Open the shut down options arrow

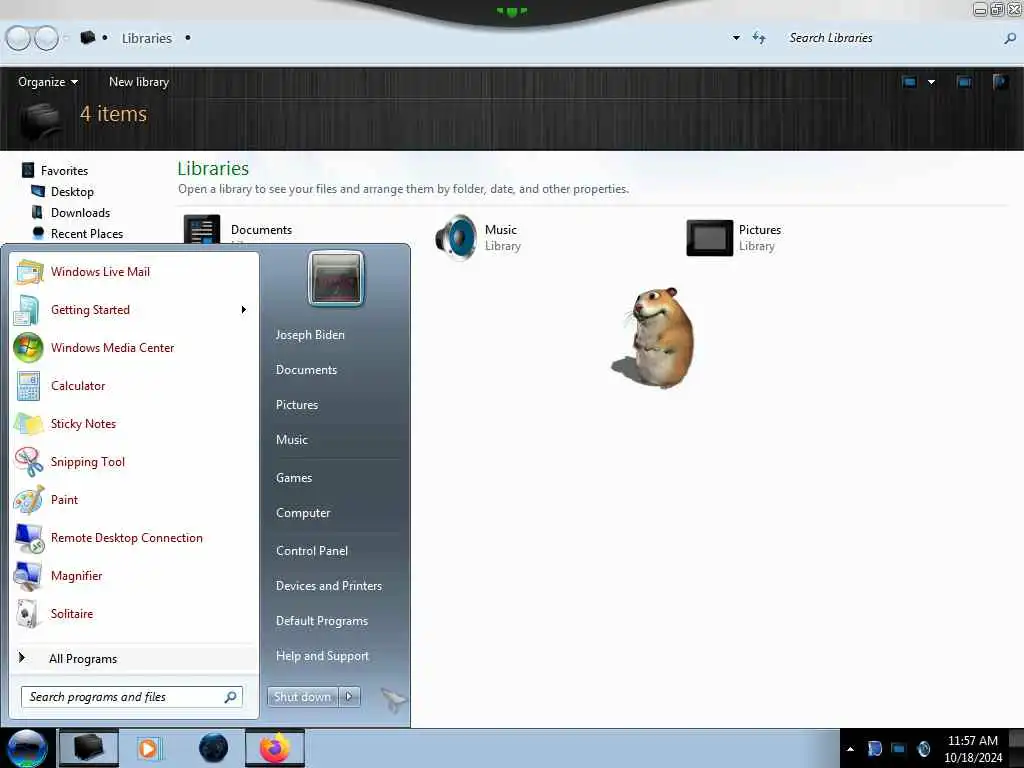click(x=349, y=697)
